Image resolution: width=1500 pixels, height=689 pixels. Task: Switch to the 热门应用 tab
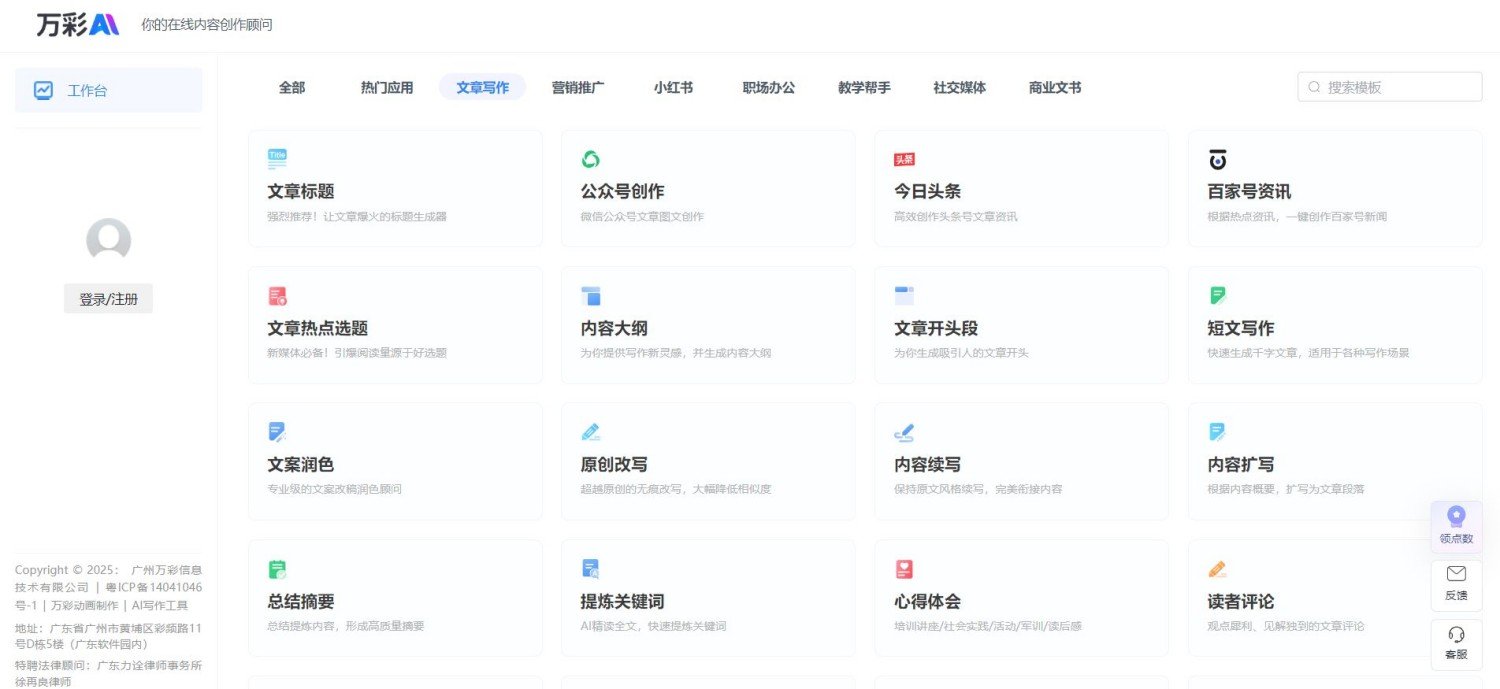click(386, 87)
